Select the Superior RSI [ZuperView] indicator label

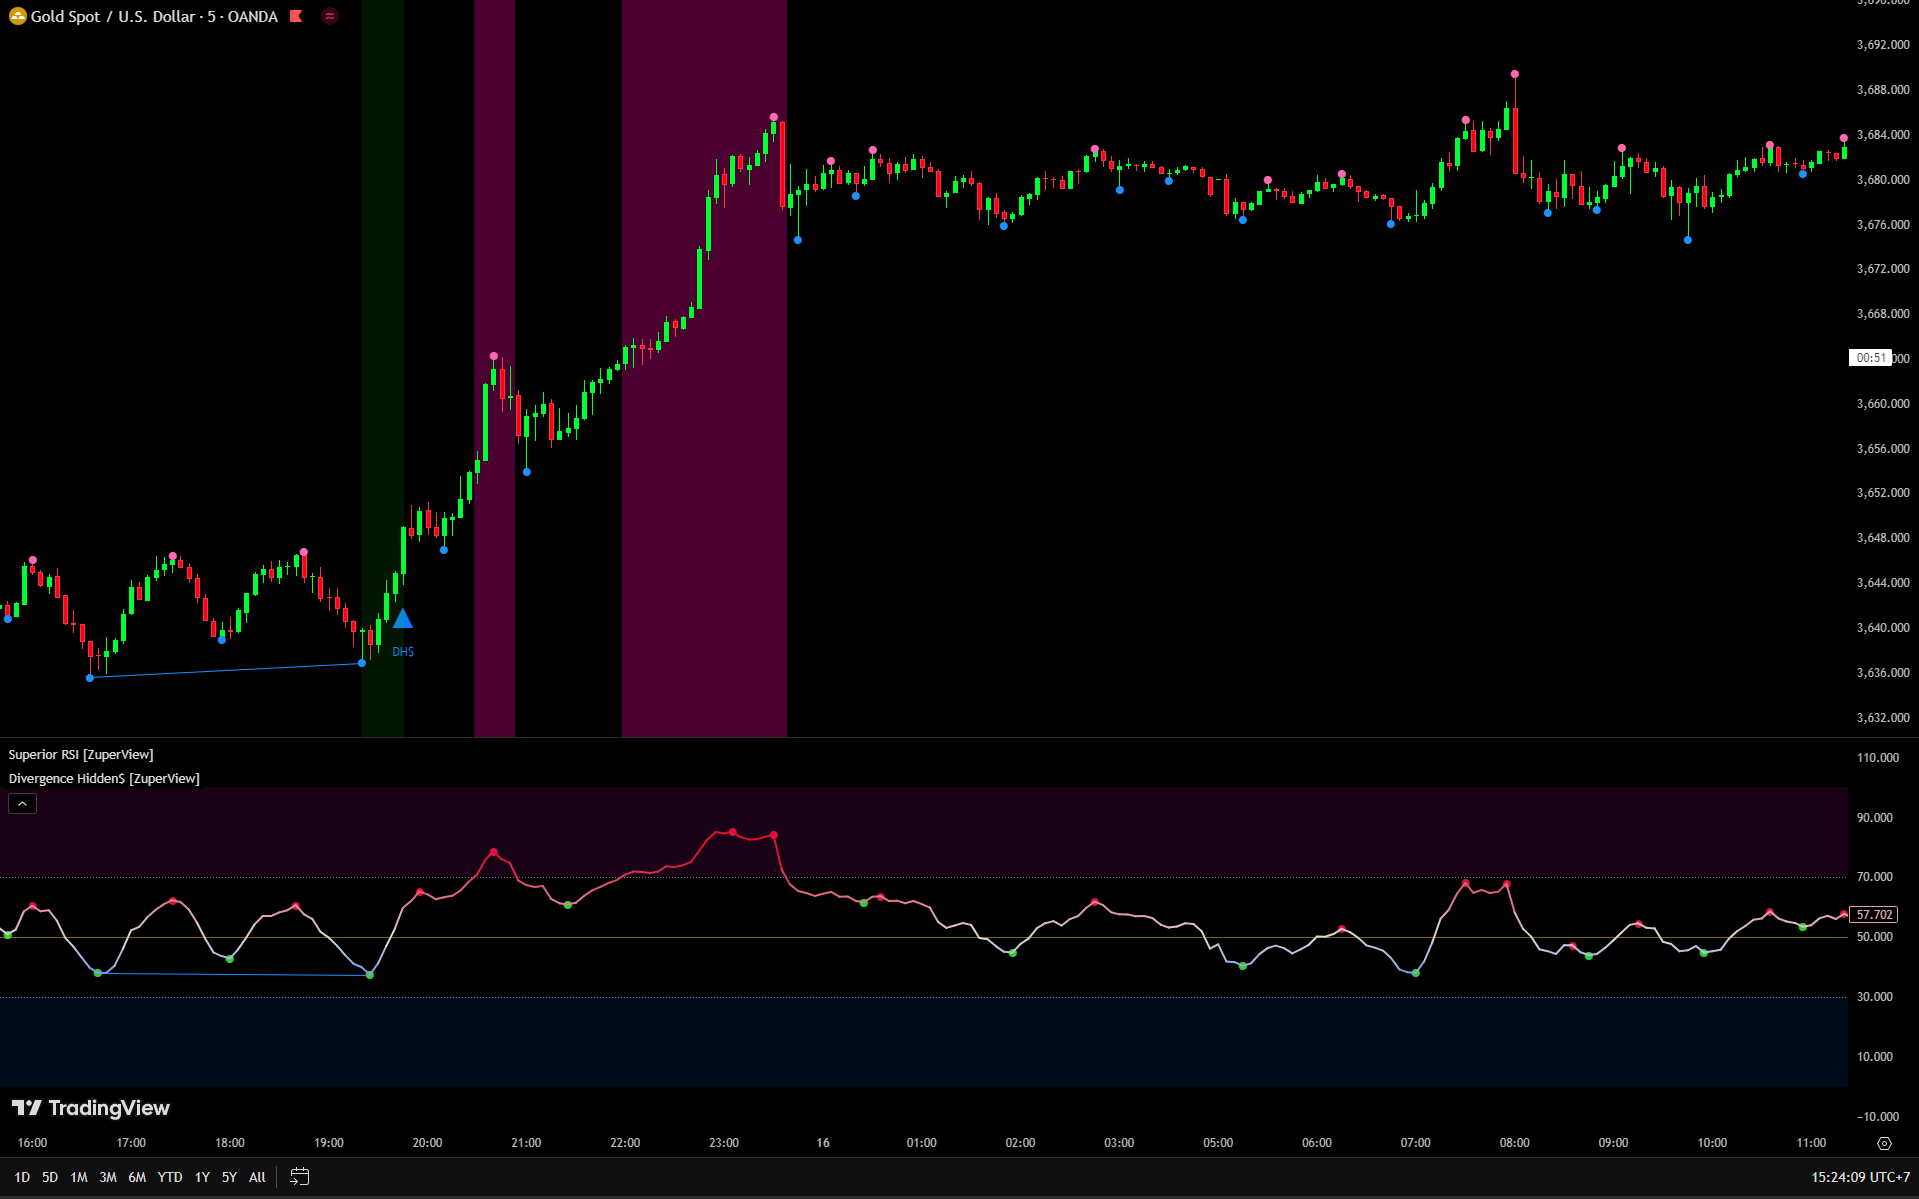click(81, 755)
